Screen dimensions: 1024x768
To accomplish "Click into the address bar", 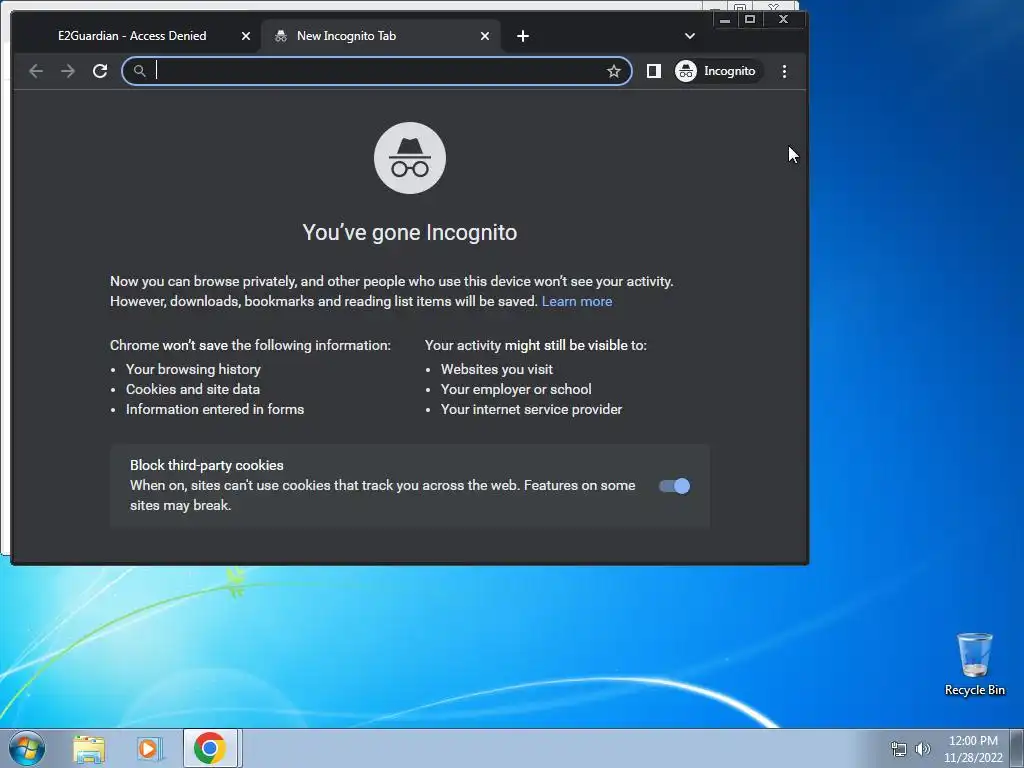I will coord(377,71).
